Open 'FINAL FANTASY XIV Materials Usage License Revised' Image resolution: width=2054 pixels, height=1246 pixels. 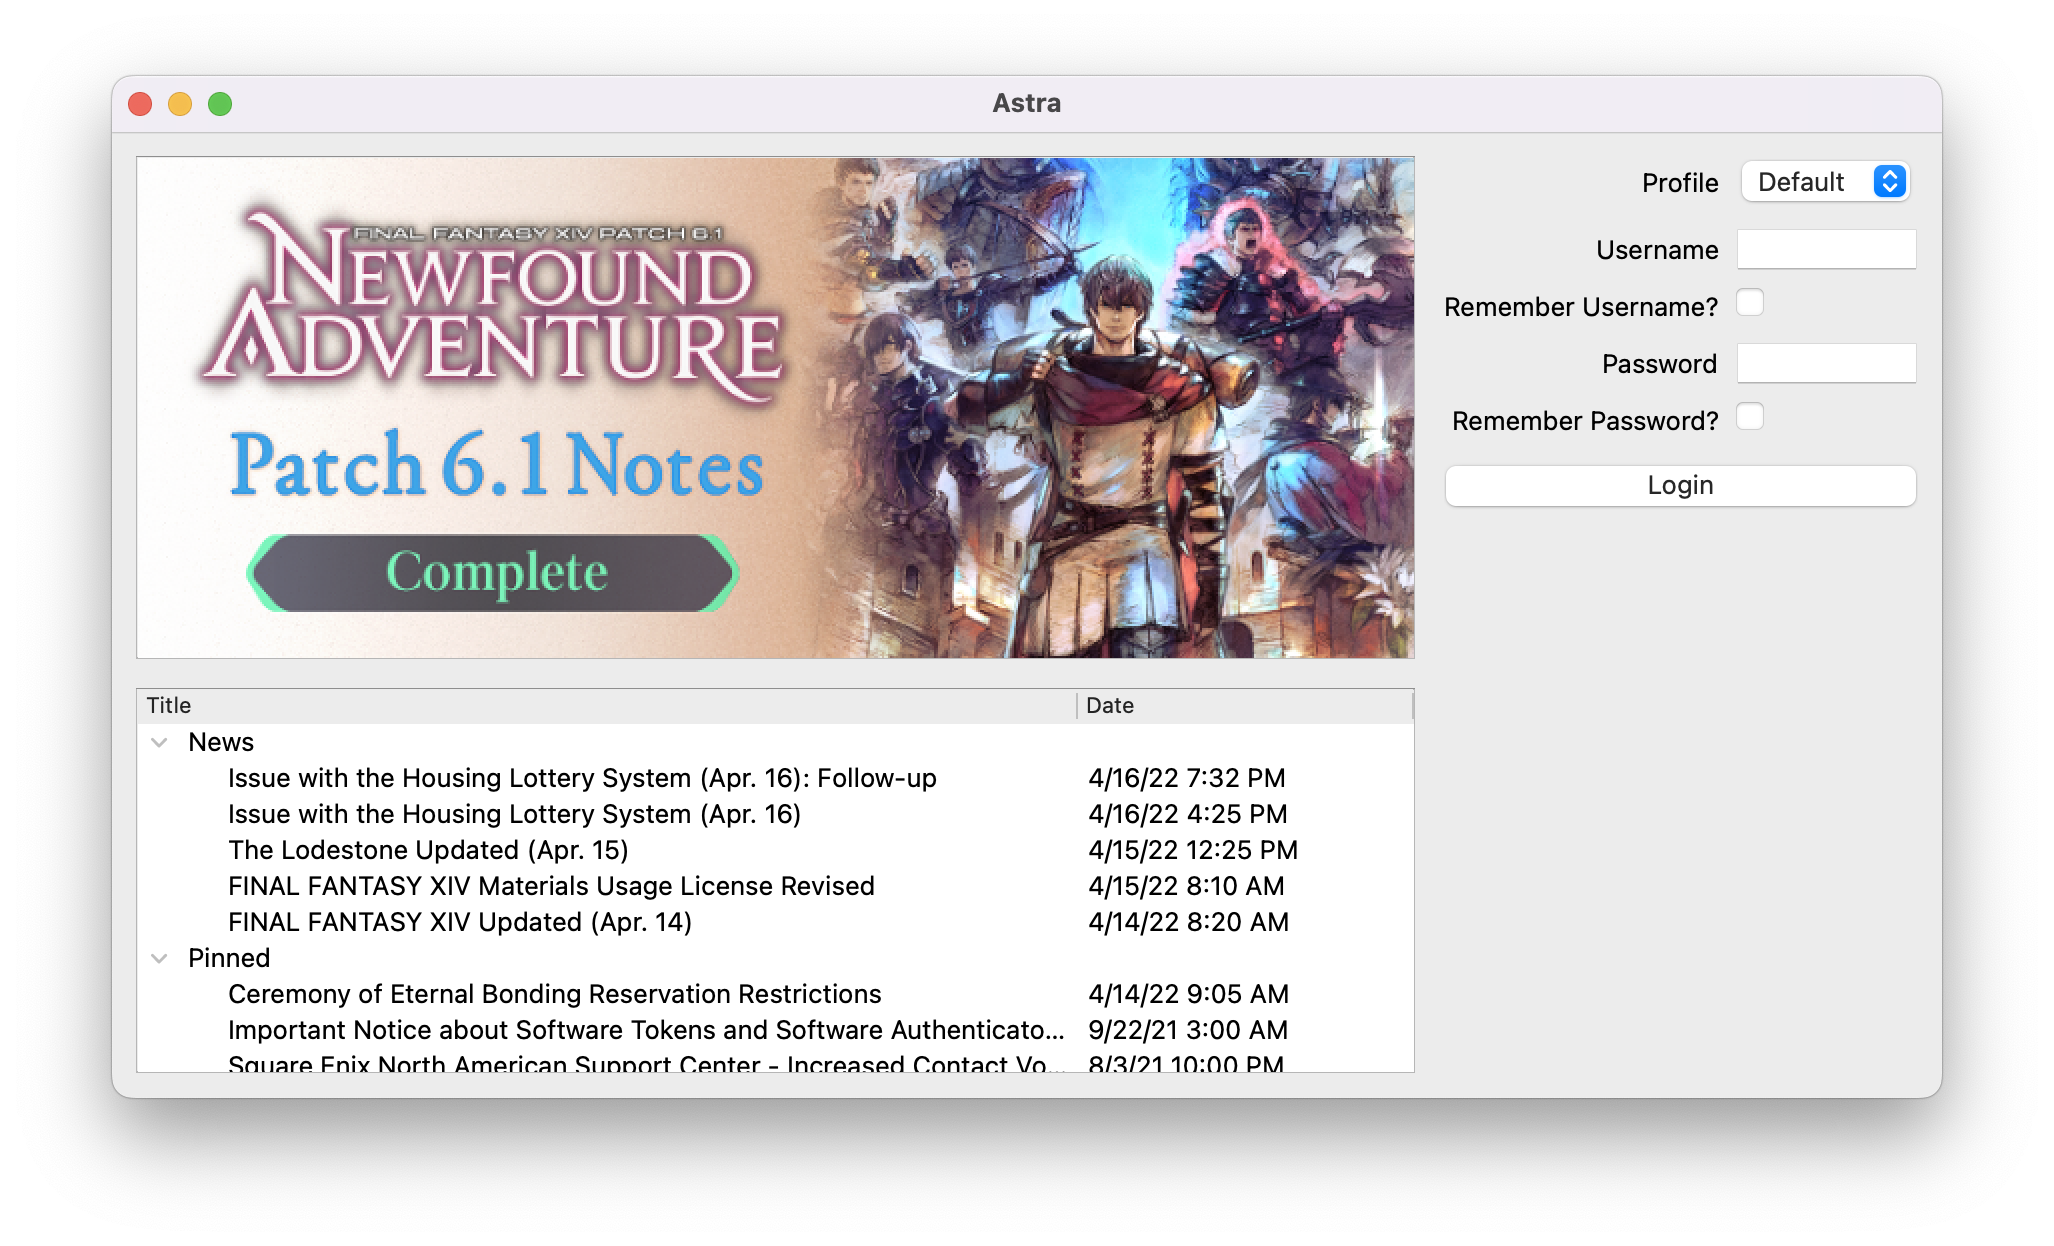pos(551,886)
